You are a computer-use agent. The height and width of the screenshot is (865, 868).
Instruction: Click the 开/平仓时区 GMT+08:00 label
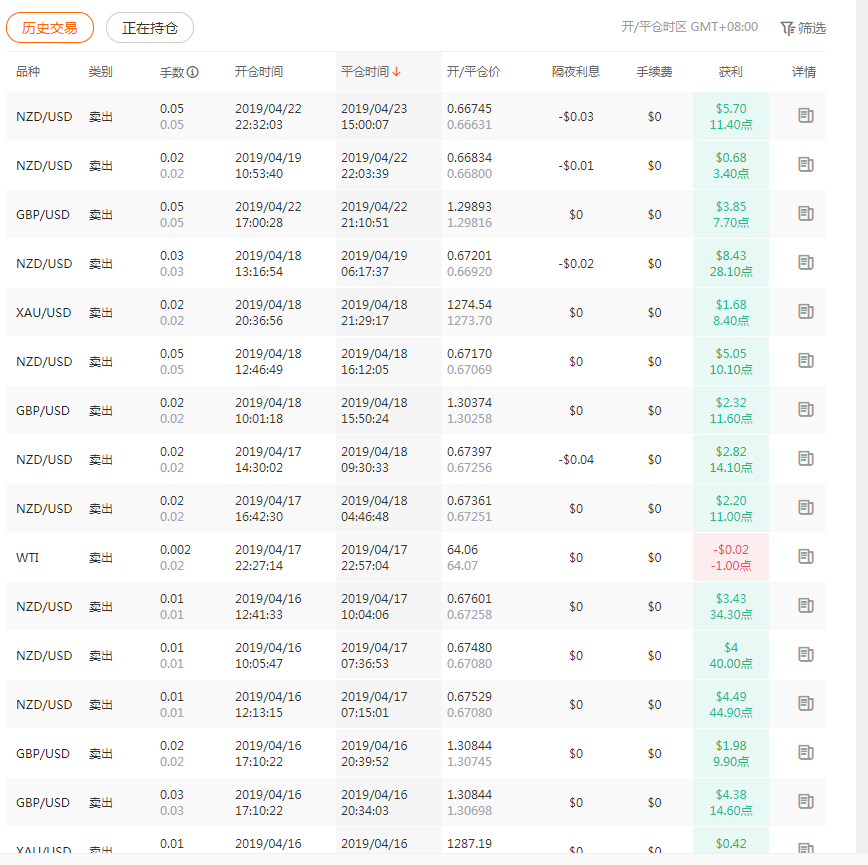[689, 27]
